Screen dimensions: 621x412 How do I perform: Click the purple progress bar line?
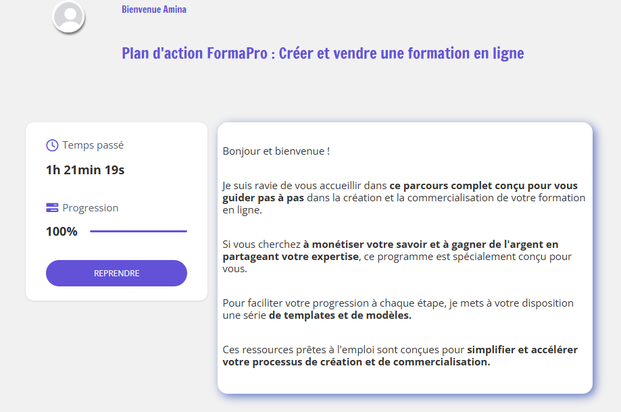[138, 231]
